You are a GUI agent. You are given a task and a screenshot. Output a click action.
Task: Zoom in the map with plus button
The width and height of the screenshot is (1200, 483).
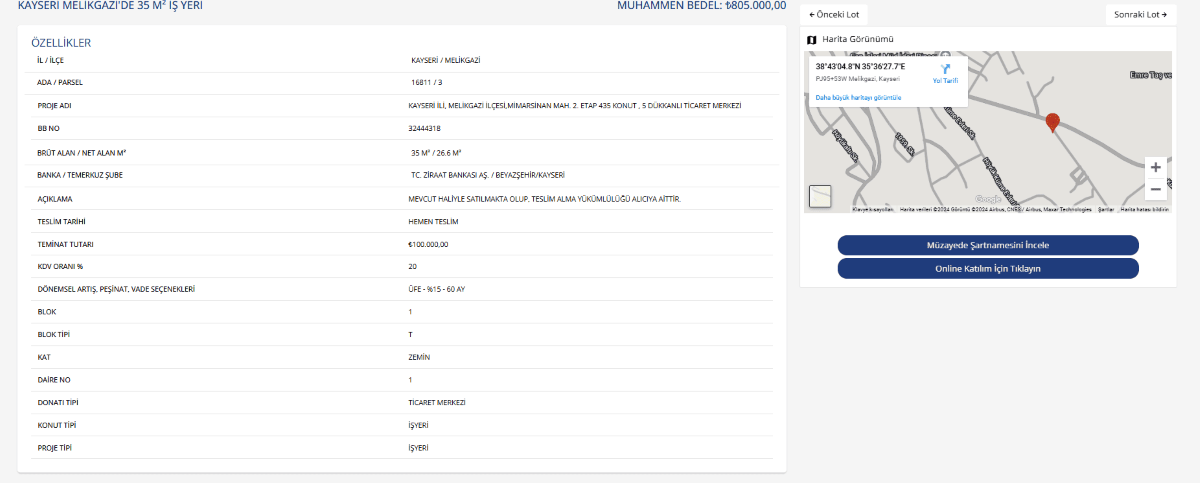tap(1156, 167)
